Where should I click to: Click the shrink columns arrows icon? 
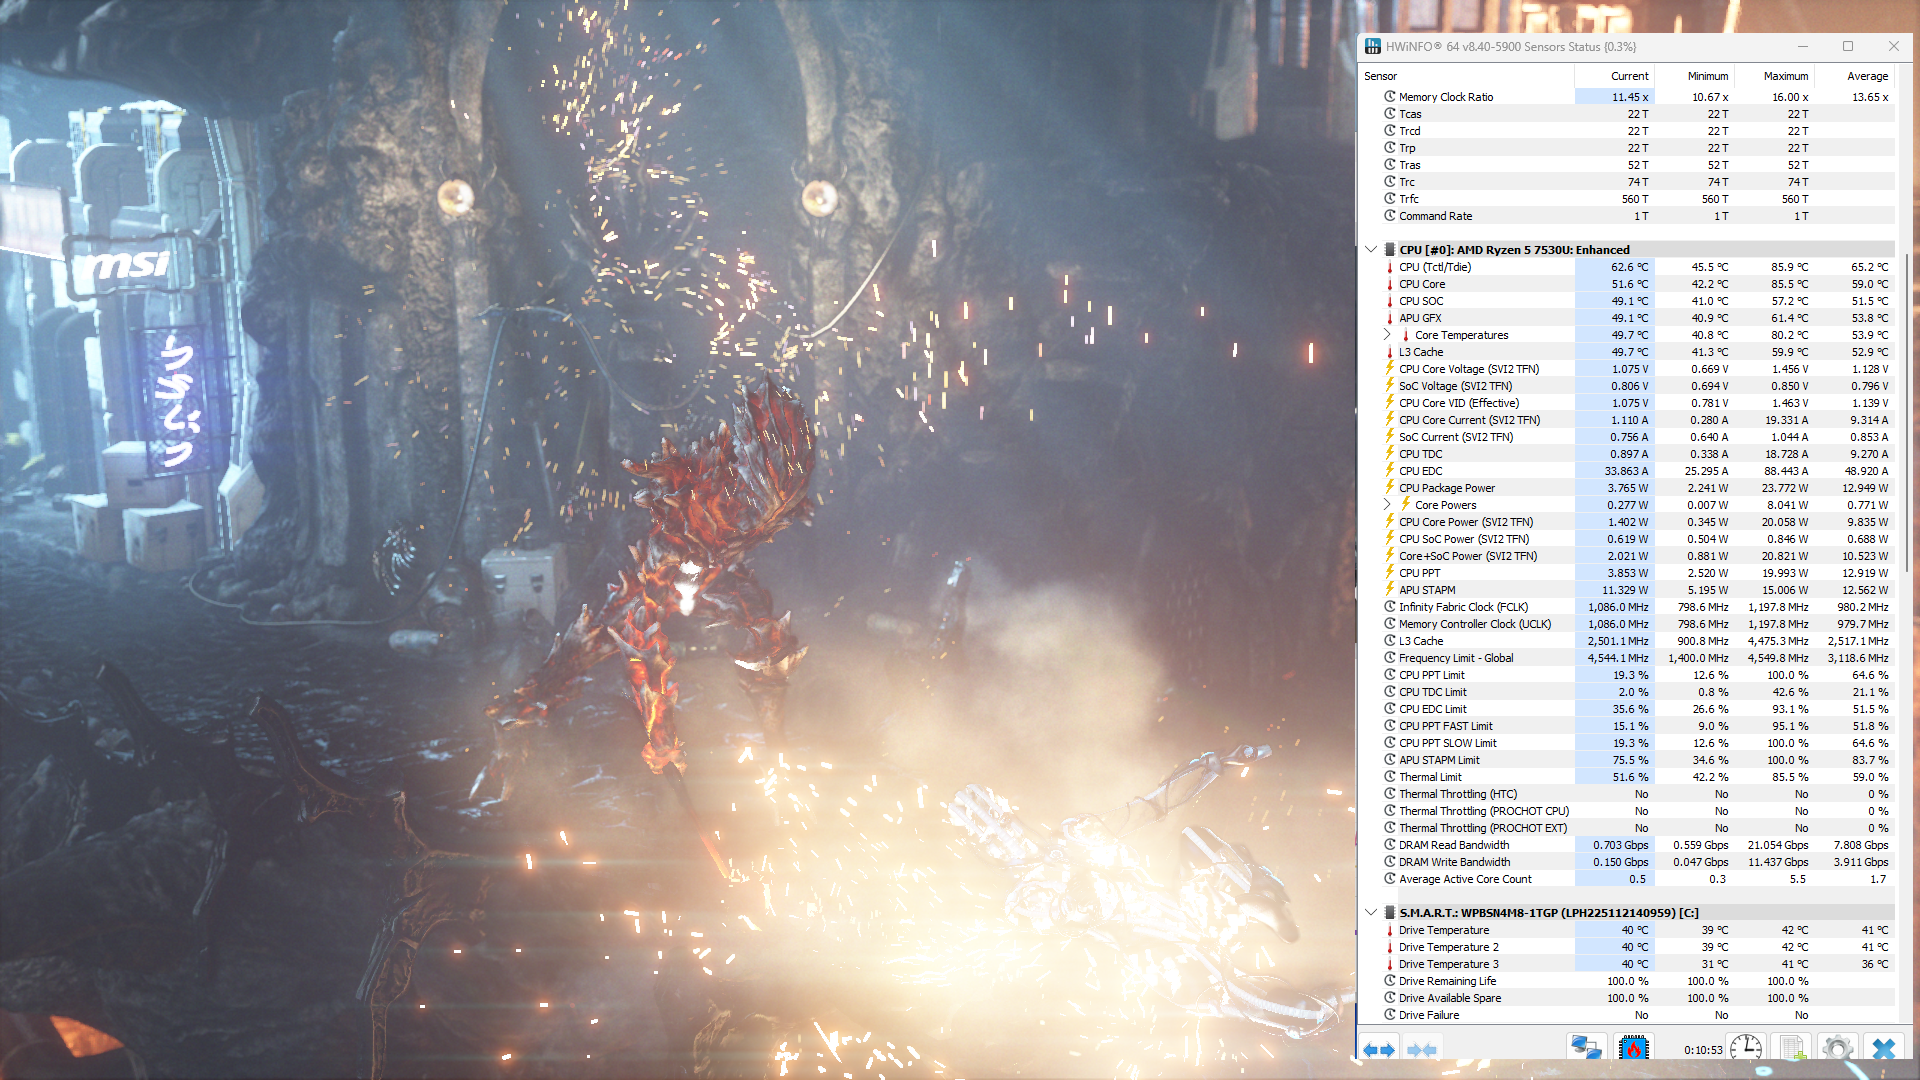1421,1049
